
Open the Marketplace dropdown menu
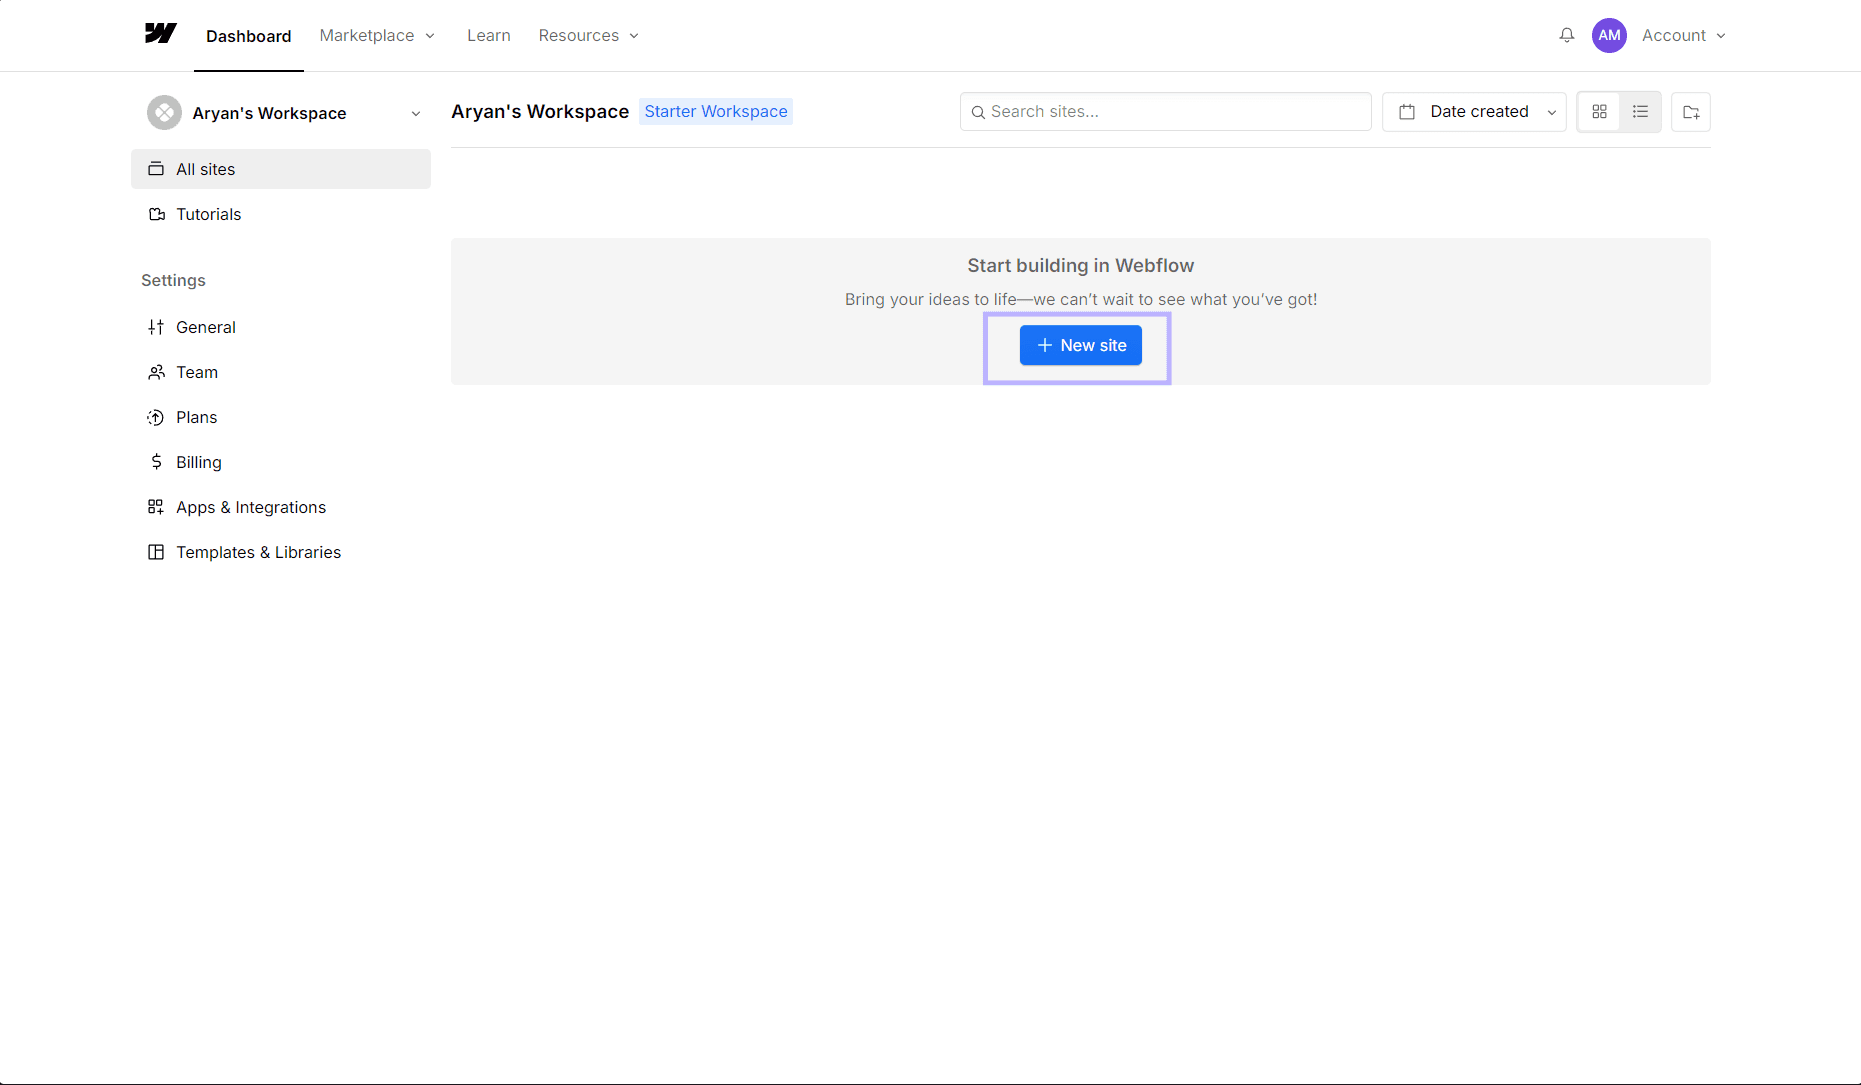(377, 35)
